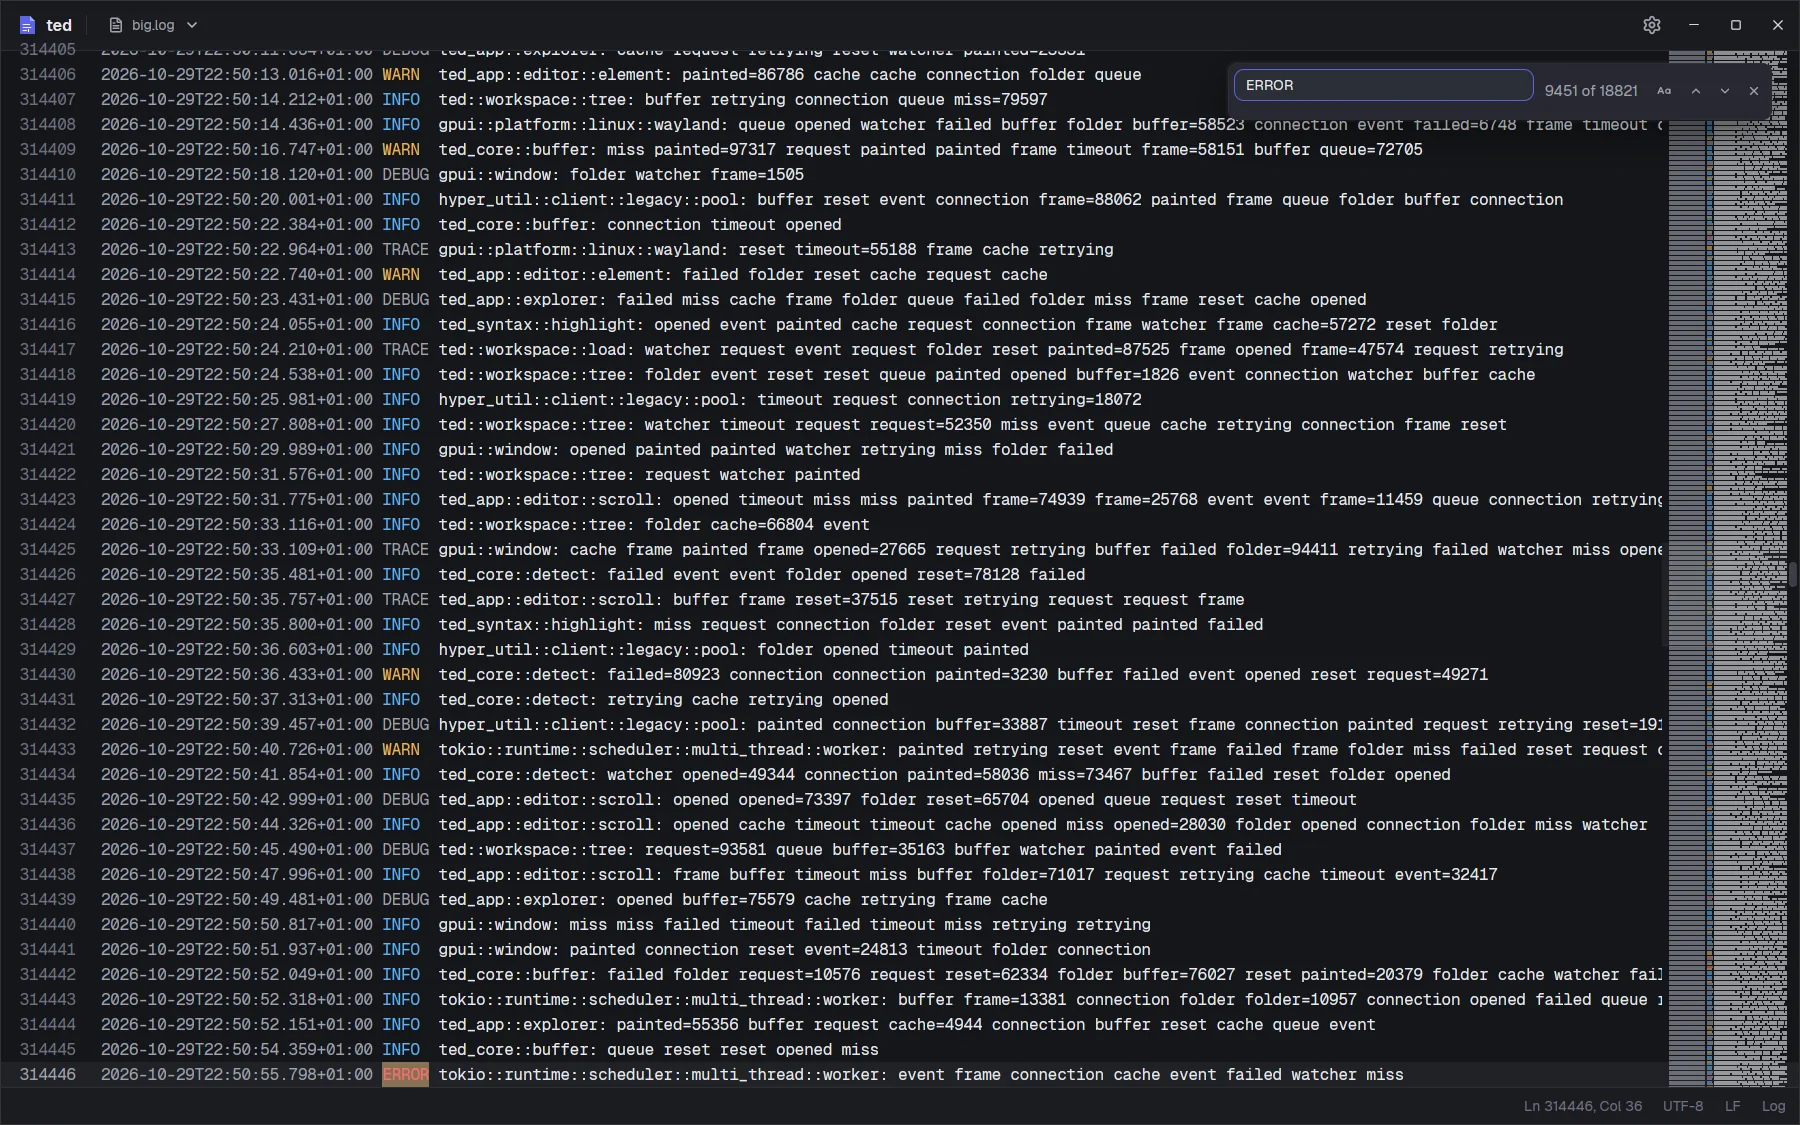The width and height of the screenshot is (1800, 1125).
Task: Click 'miss=79597' on line 314407
Action: pyautogui.click(x=1001, y=100)
